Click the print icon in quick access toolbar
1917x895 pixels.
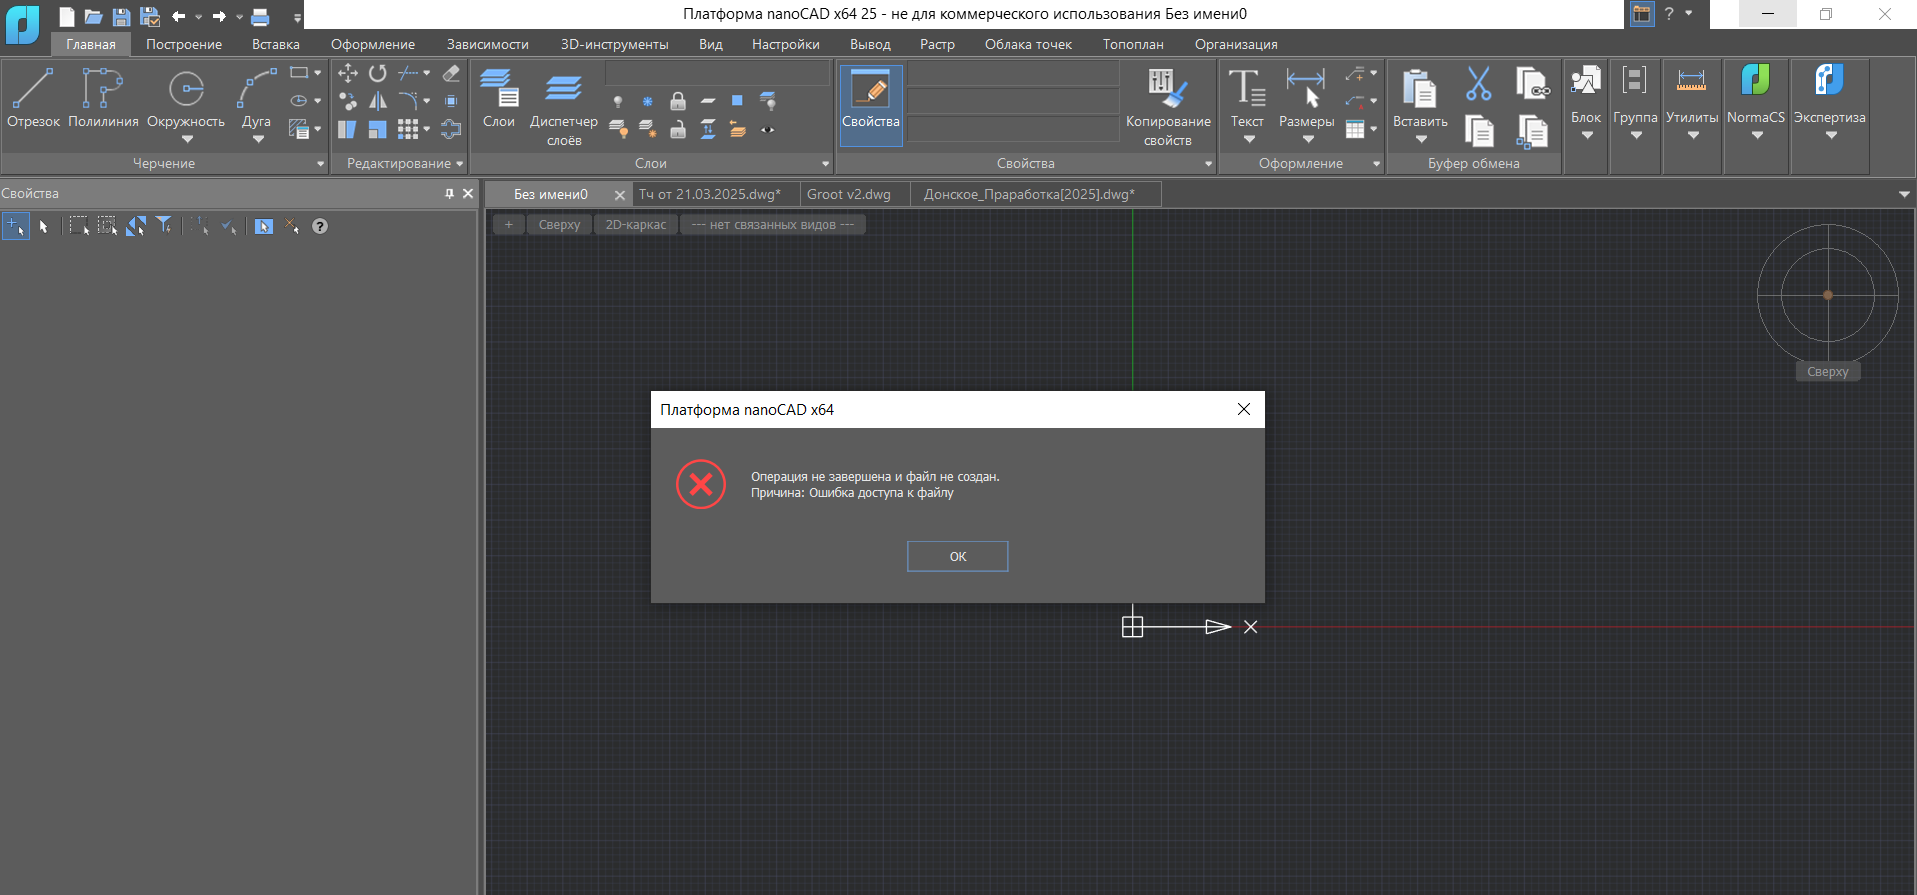(x=260, y=16)
